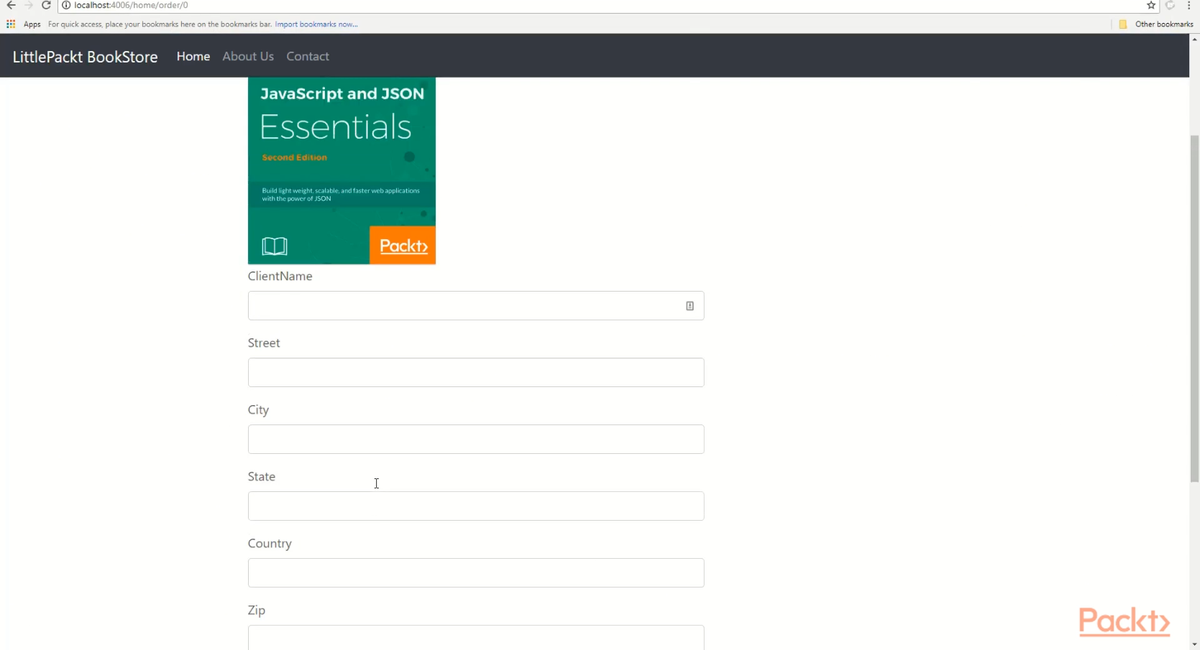Image resolution: width=1200 pixels, height=650 pixels.
Task: Click the address bar URL
Action: (x=131, y=6)
